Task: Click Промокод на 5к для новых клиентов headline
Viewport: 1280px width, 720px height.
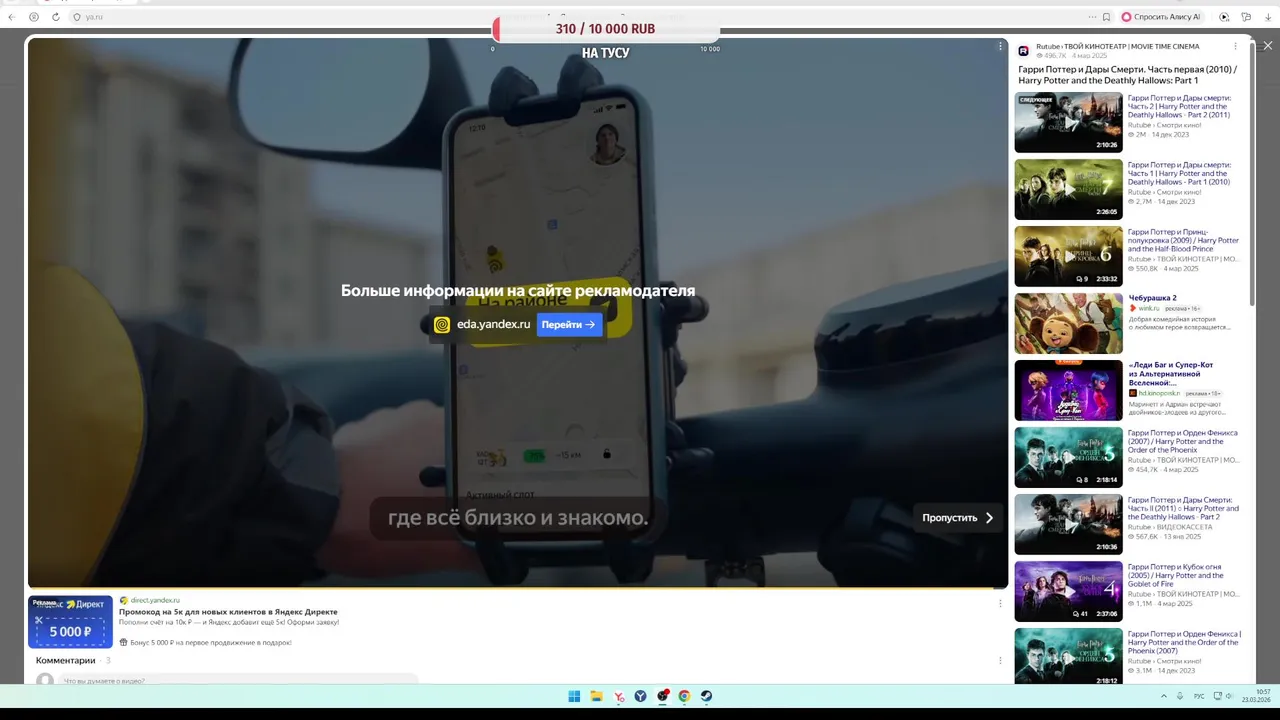Action: [x=228, y=612]
